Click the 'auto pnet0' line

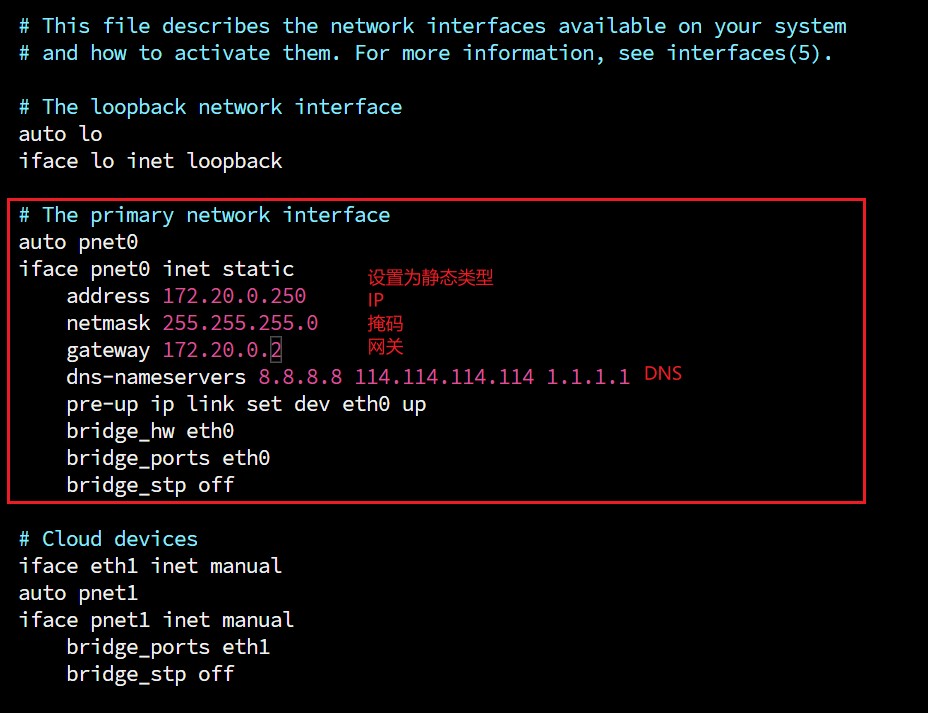(78, 242)
